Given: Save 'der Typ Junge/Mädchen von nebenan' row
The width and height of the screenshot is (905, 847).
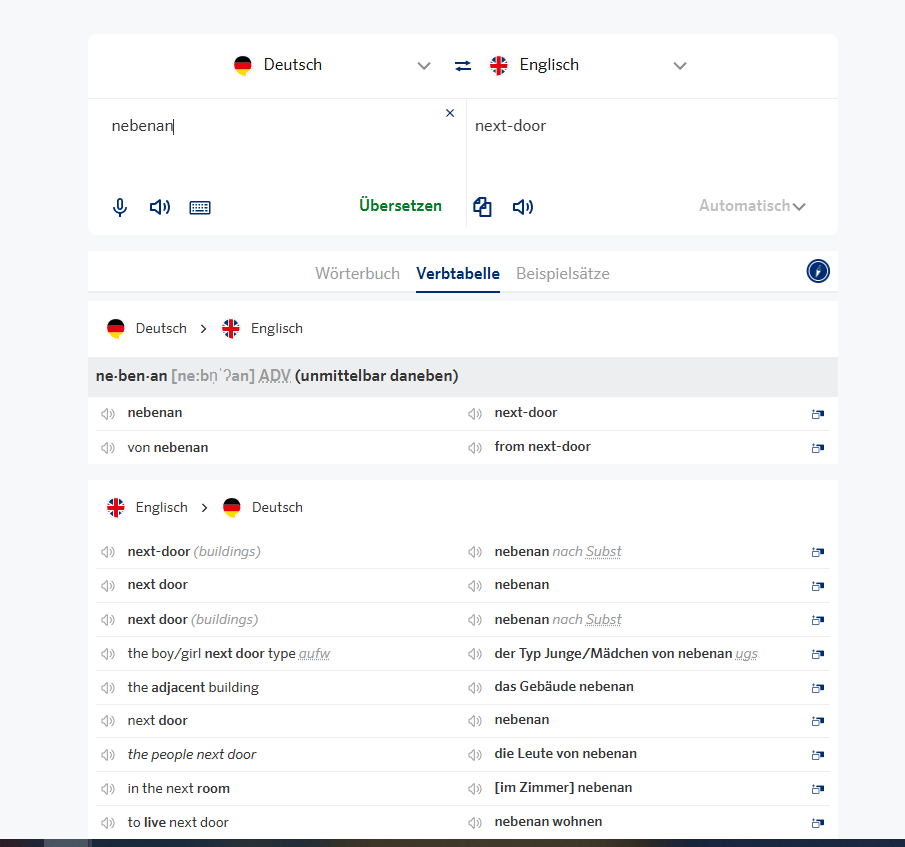Looking at the screenshot, I should pos(818,654).
